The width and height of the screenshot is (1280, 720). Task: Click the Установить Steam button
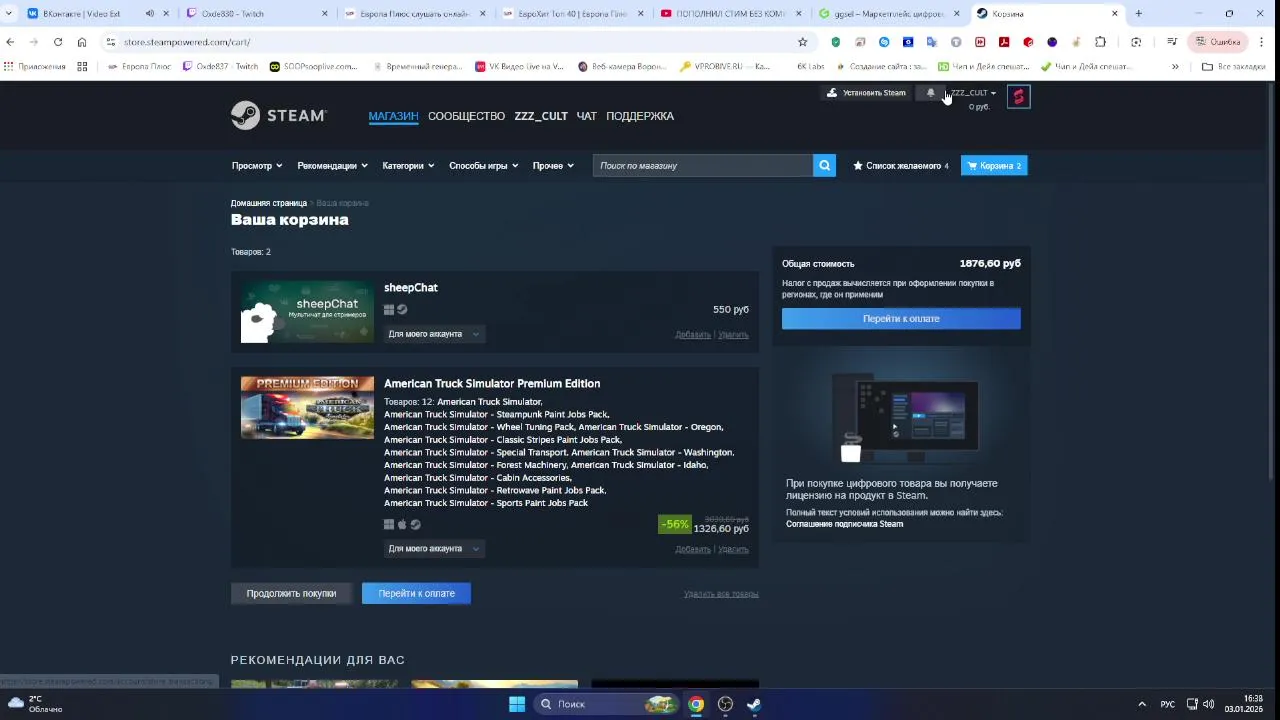866,93
